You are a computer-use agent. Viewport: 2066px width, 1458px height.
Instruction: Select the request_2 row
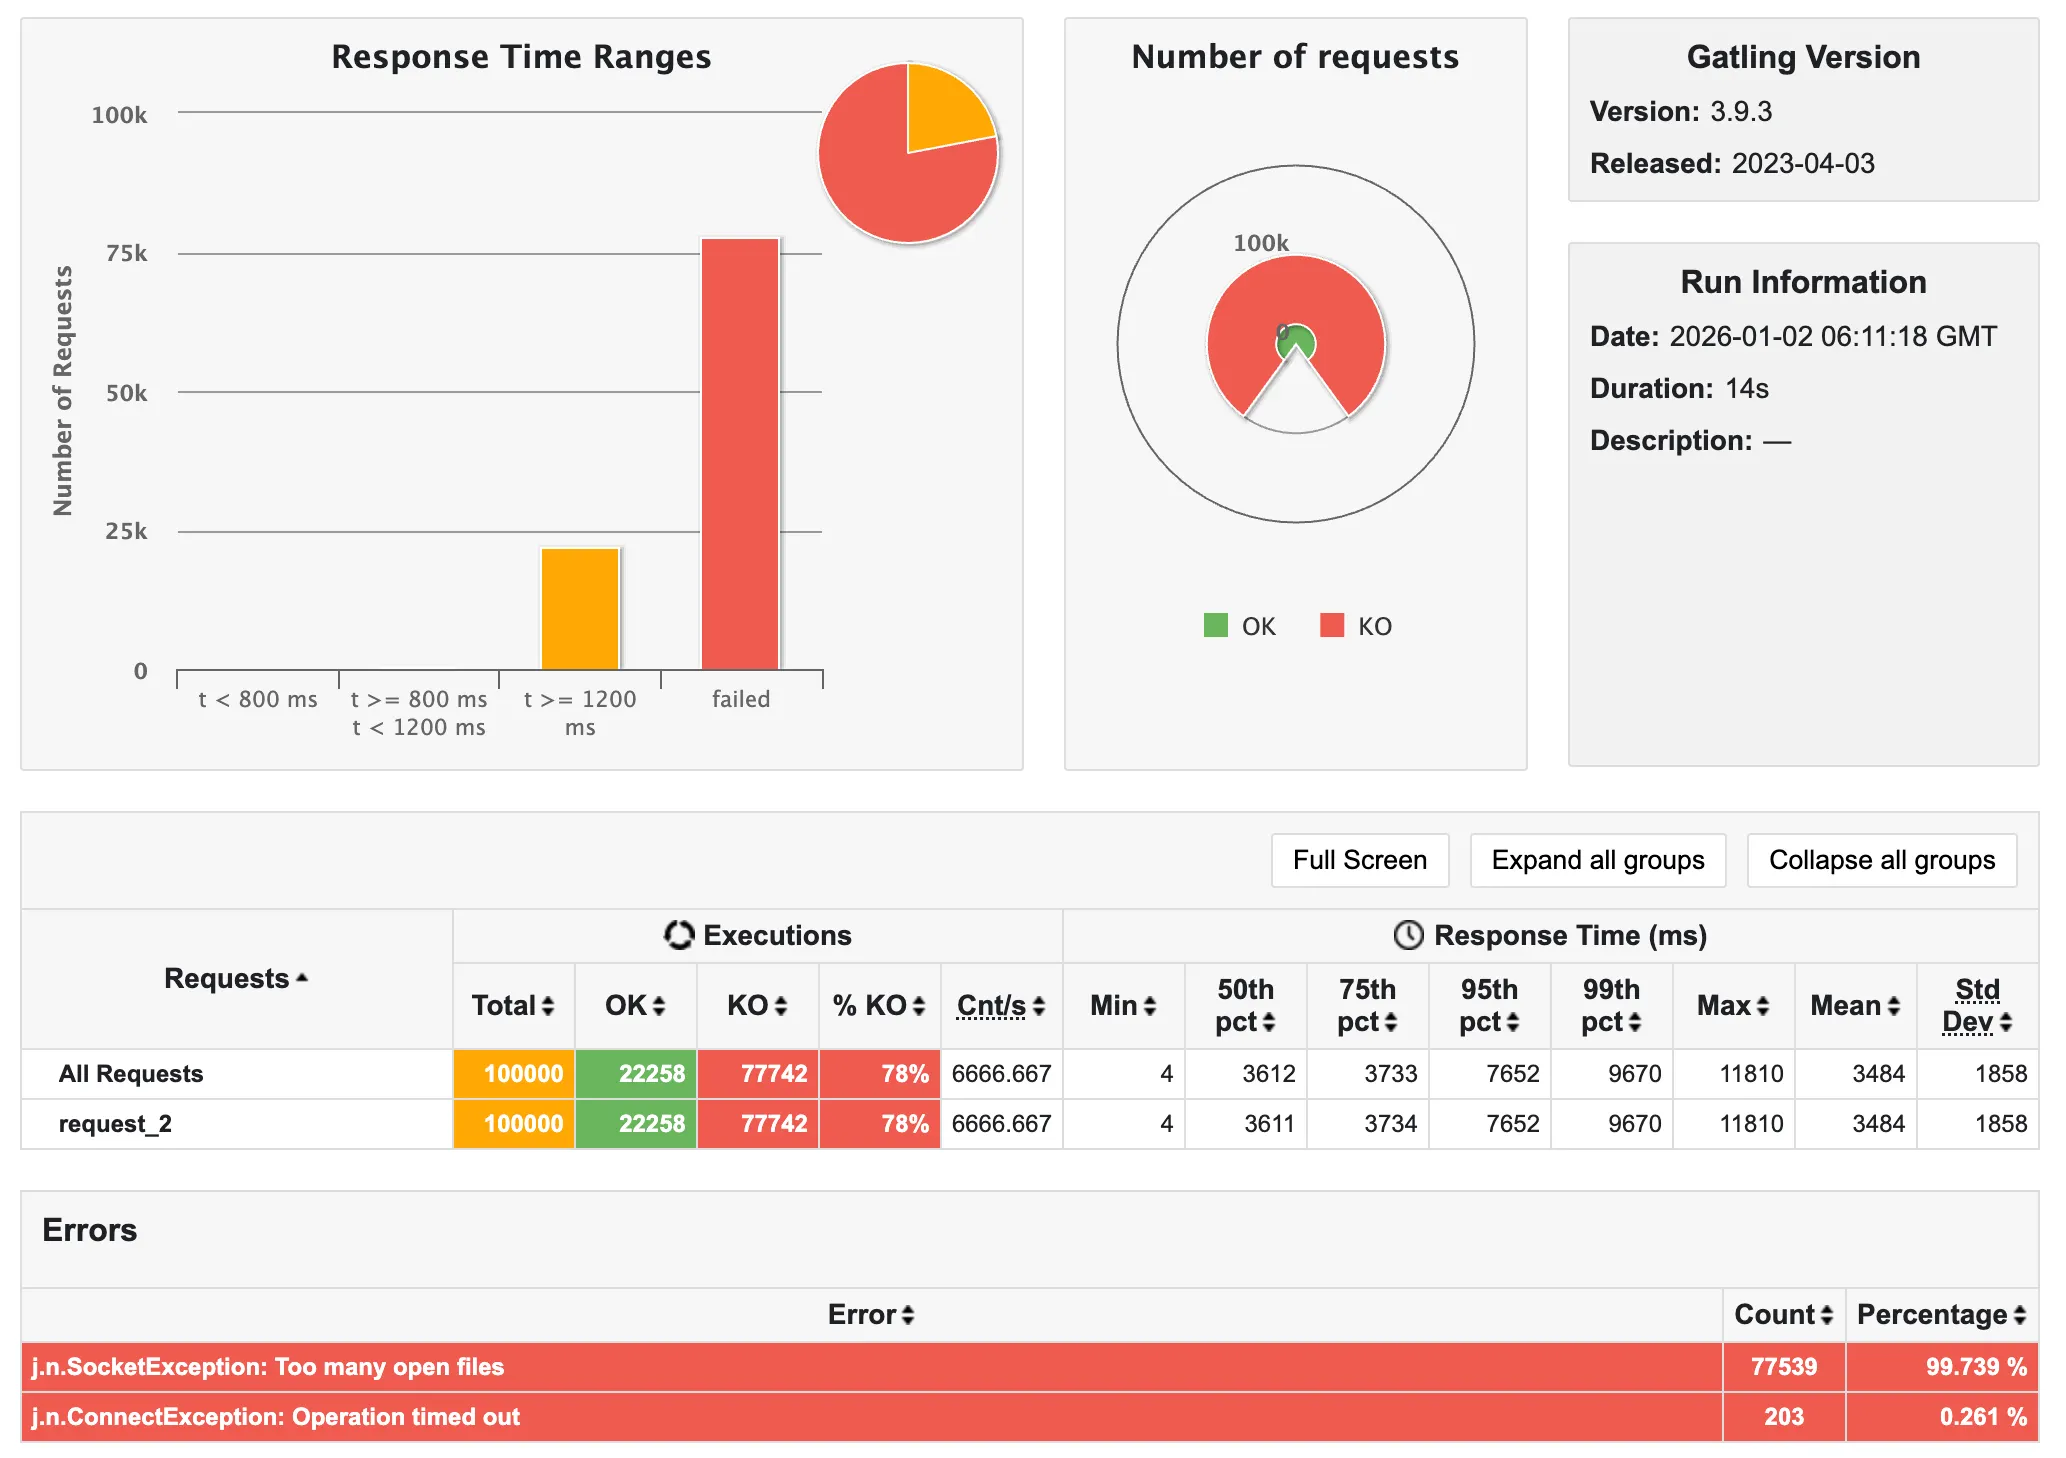(115, 1124)
